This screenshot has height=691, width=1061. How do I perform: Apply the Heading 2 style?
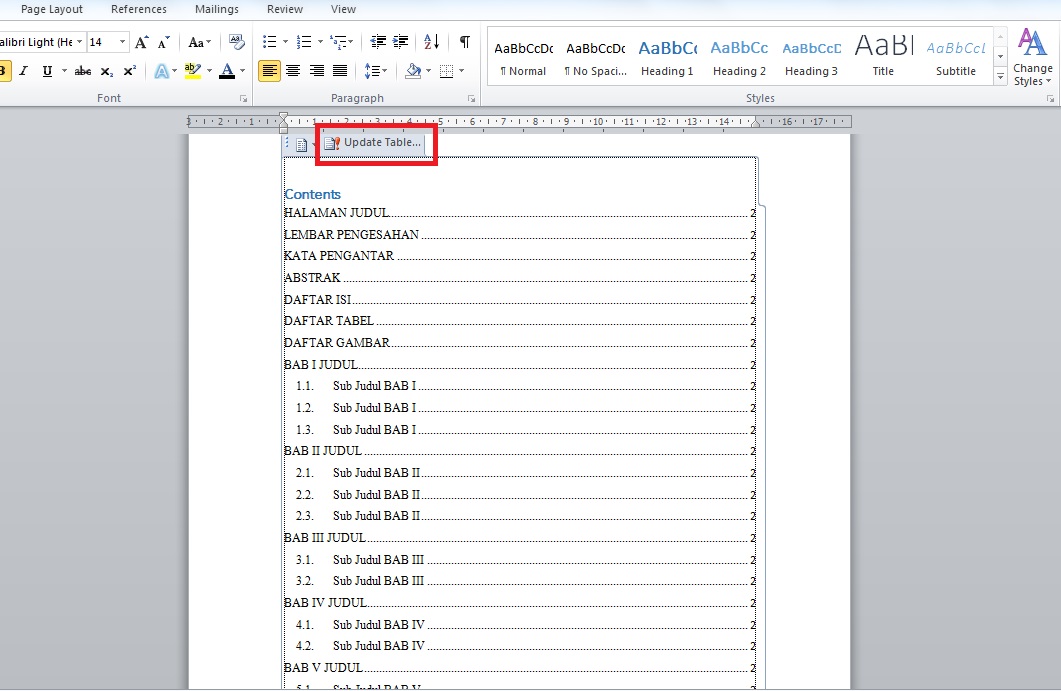pos(739,57)
